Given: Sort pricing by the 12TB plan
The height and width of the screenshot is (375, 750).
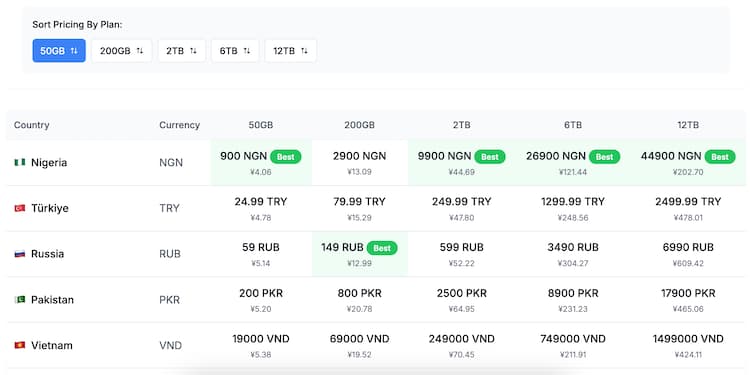Looking at the screenshot, I should tap(290, 51).
